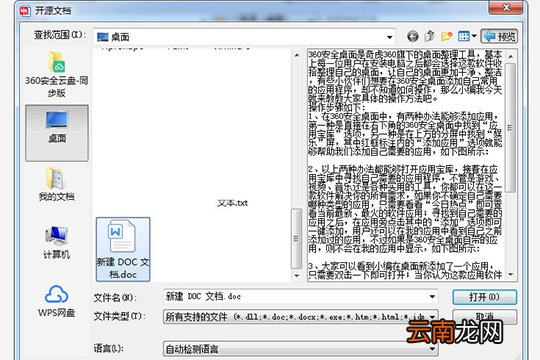Click the 取消 cancel button
The image size is (540, 360).
(x=485, y=316)
